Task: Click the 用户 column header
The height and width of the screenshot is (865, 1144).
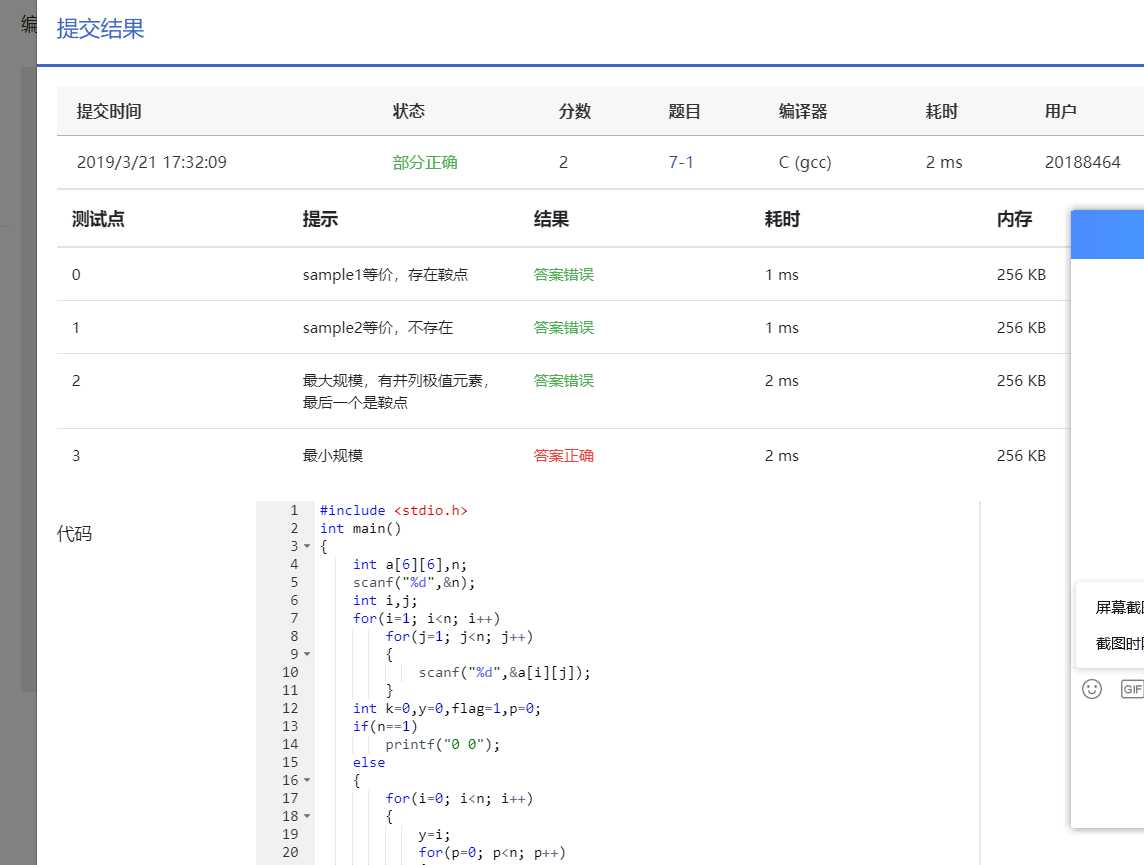Action: (x=1061, y=111)
